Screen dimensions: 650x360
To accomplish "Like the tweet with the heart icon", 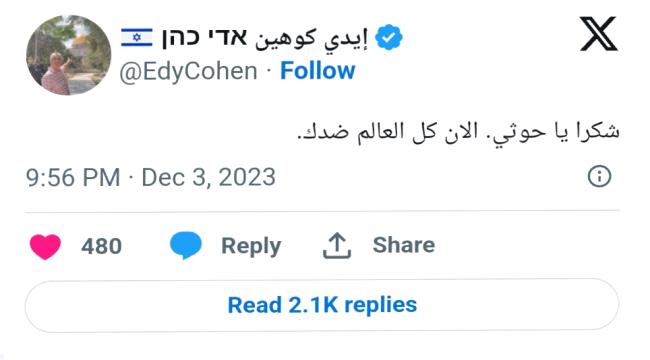I will tap(45, 246).
